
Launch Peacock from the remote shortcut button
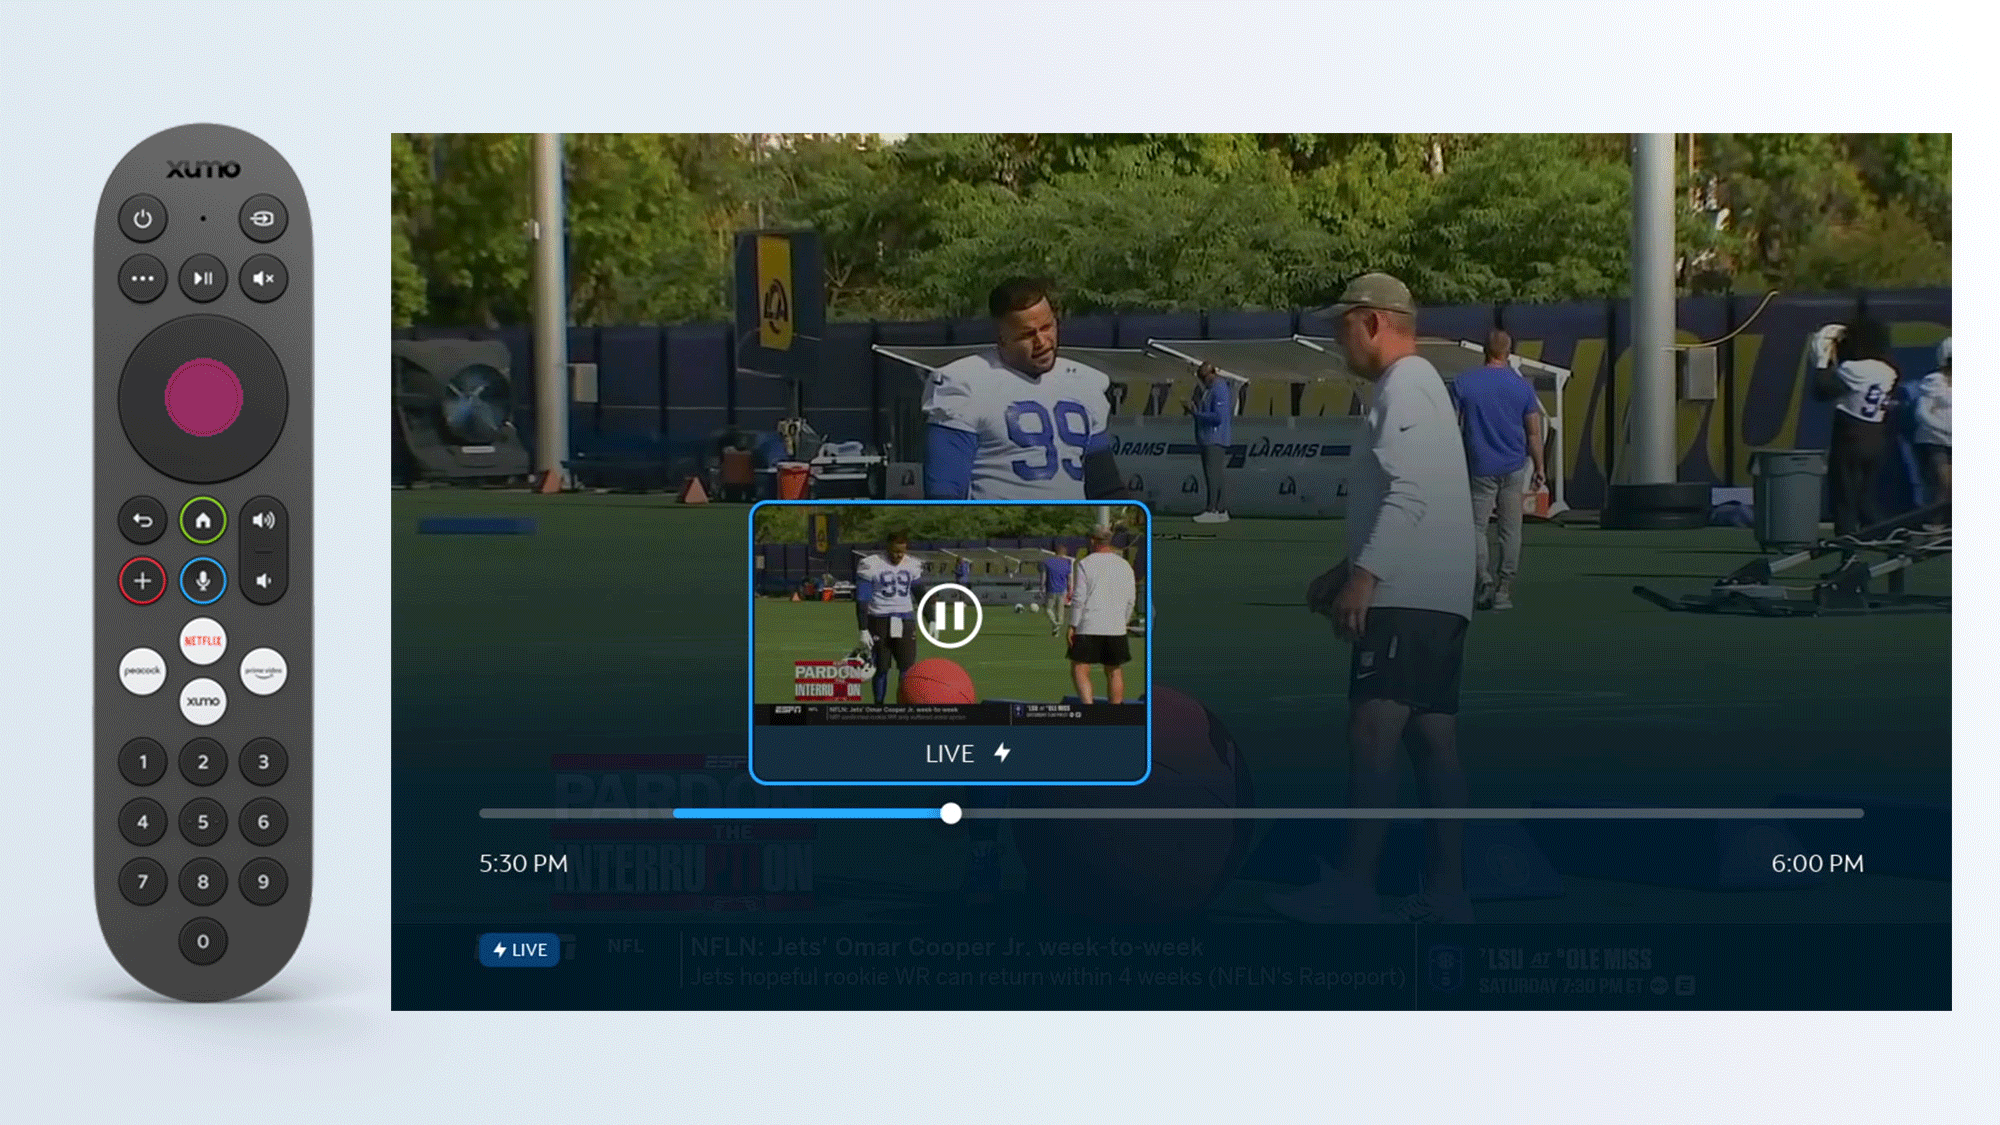click(x=143, y=671)
